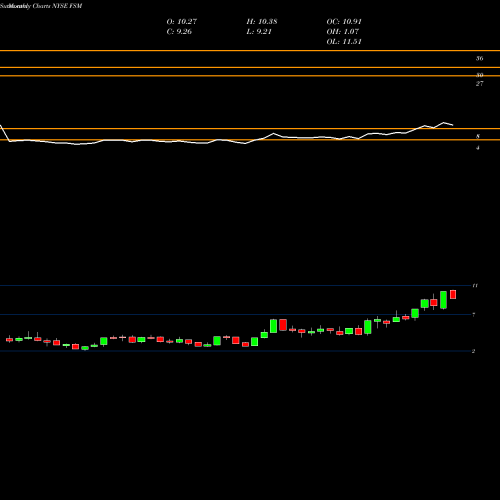Viewport: 500px width, 500px height.
Task: Select the high value 'H: 10.38'
Action: (x=262, y=22)
